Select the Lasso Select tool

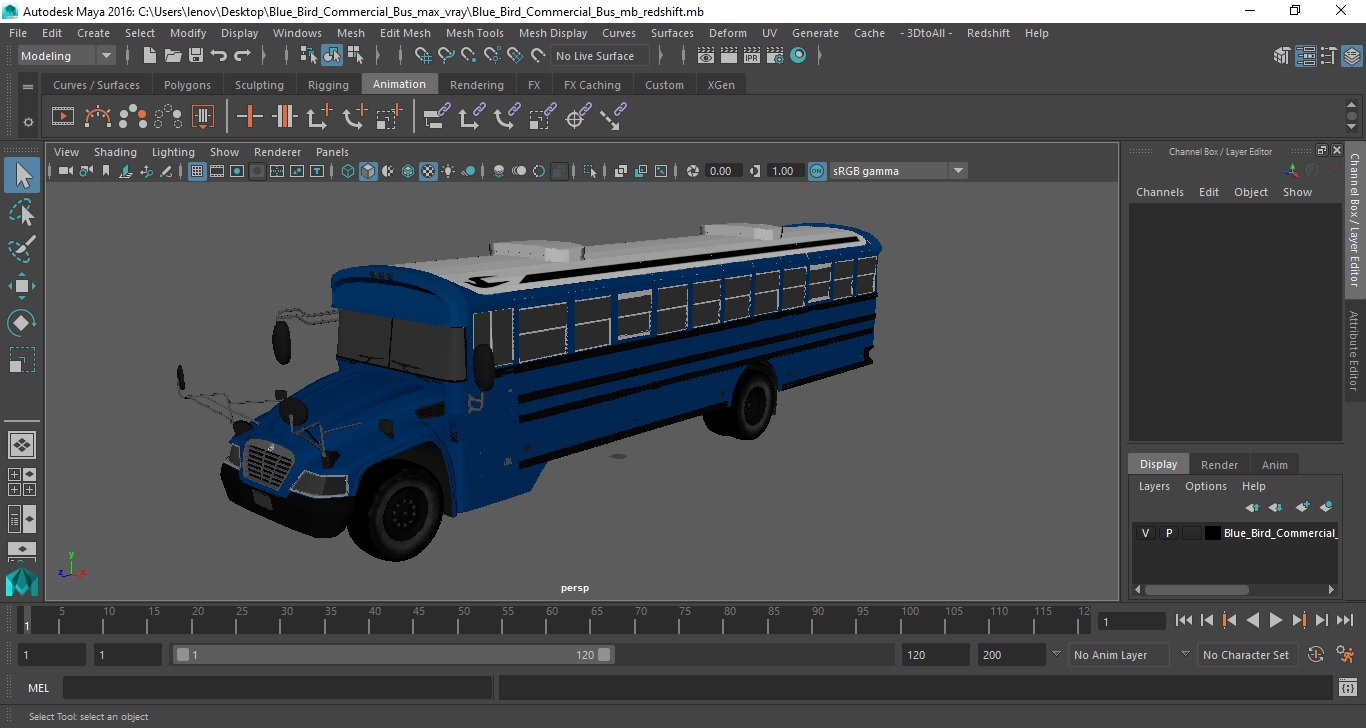[x=22, y=213]
